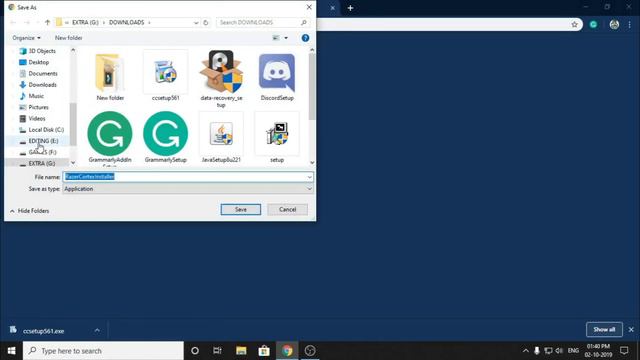Refresh the DOWNLOADS folder view

(206, 22)
